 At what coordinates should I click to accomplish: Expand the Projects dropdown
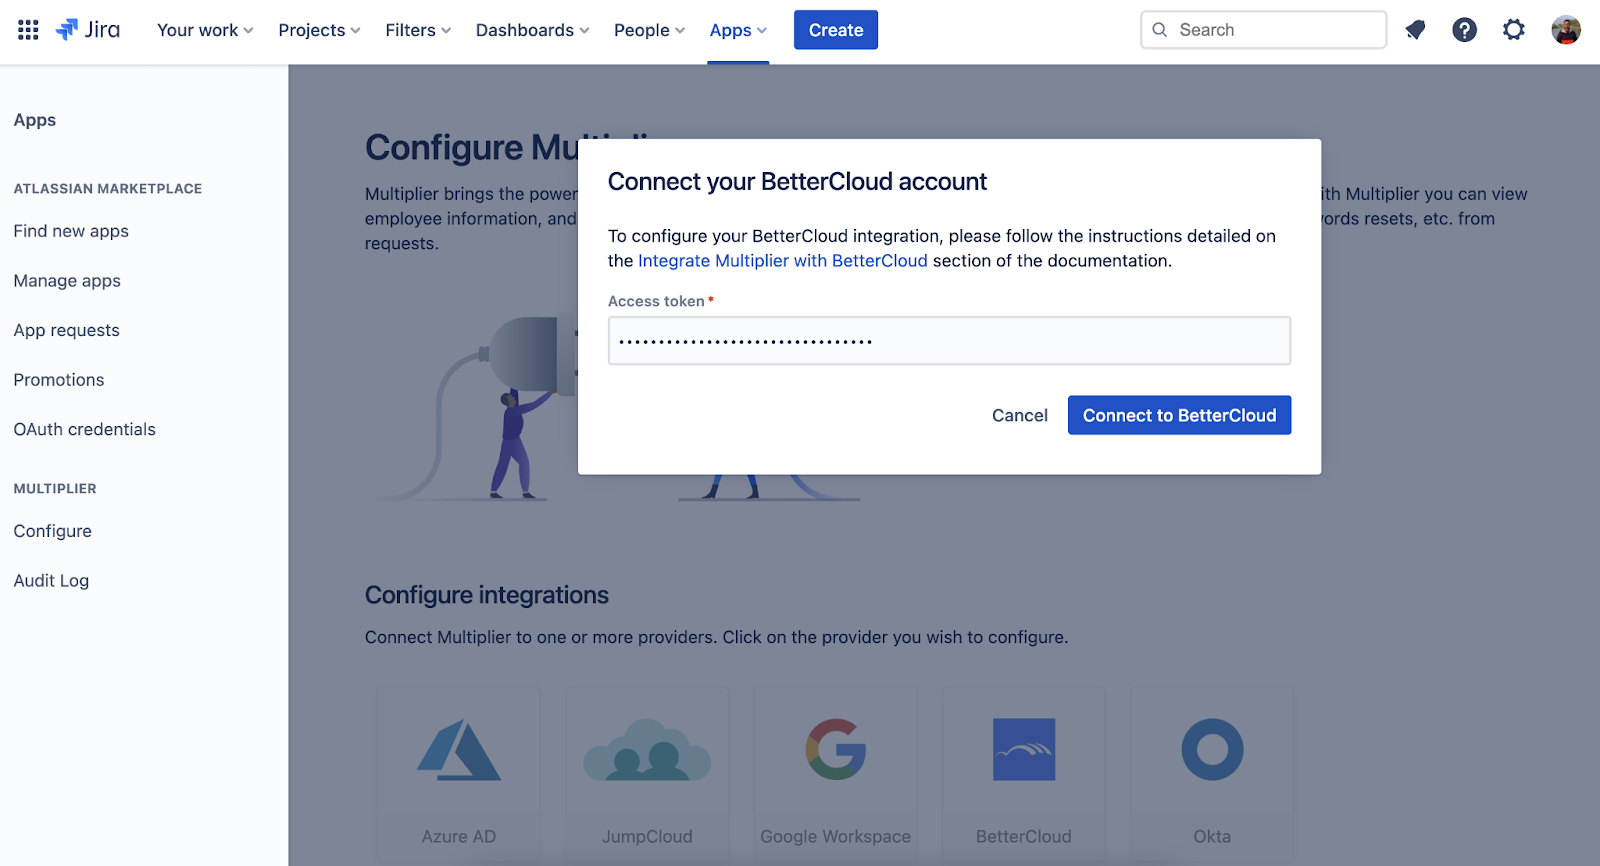319,30
